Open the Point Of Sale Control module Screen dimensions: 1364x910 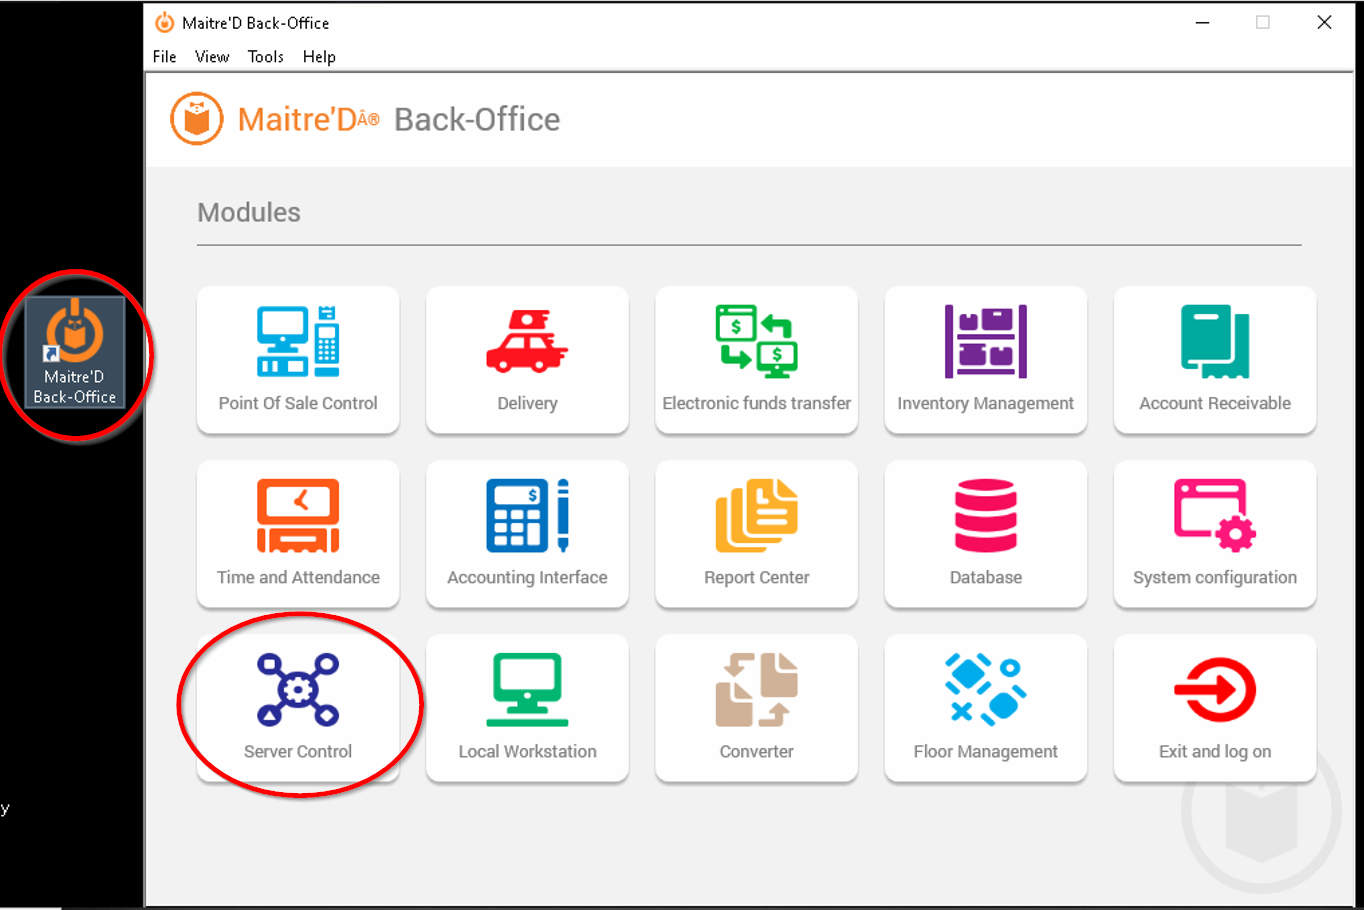[x=298, y=360]
